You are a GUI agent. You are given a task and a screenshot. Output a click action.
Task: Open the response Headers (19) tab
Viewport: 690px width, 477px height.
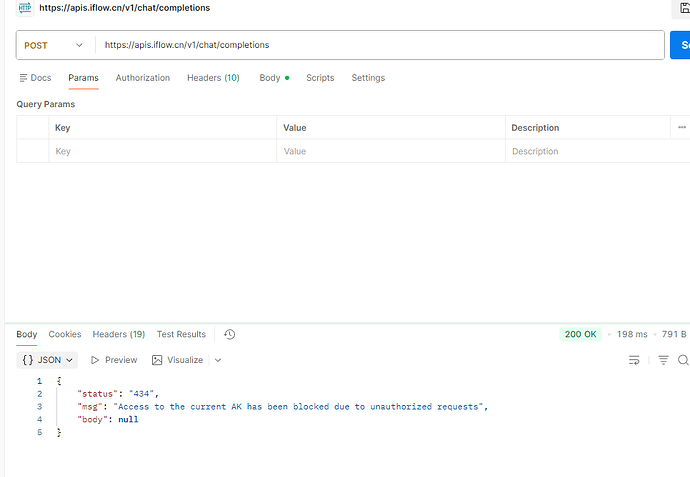[x=118, y=334]
